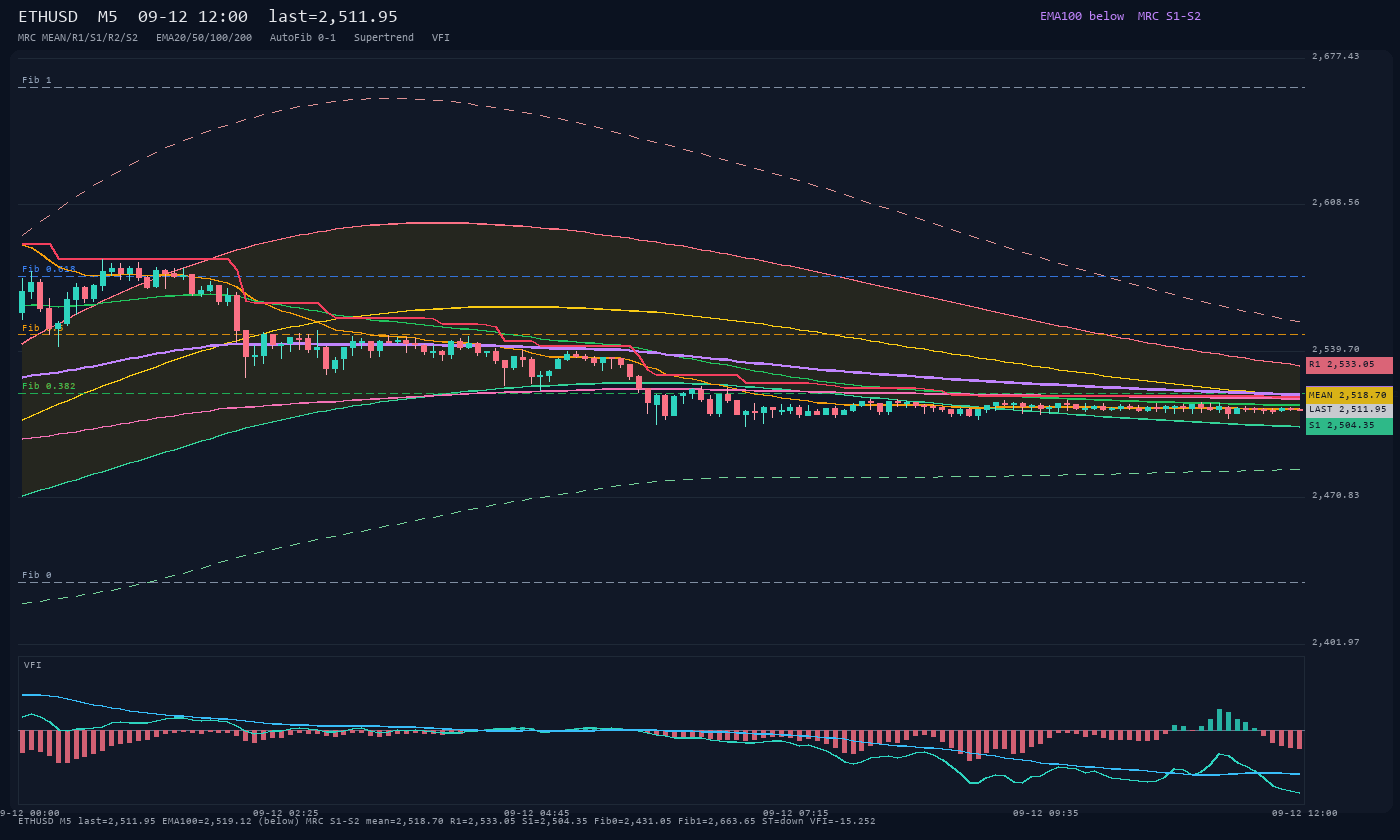Select the M5 timeframe label
Image resolution: width=1400 pixels, height=840 pixels.
(x=107, y=17)
